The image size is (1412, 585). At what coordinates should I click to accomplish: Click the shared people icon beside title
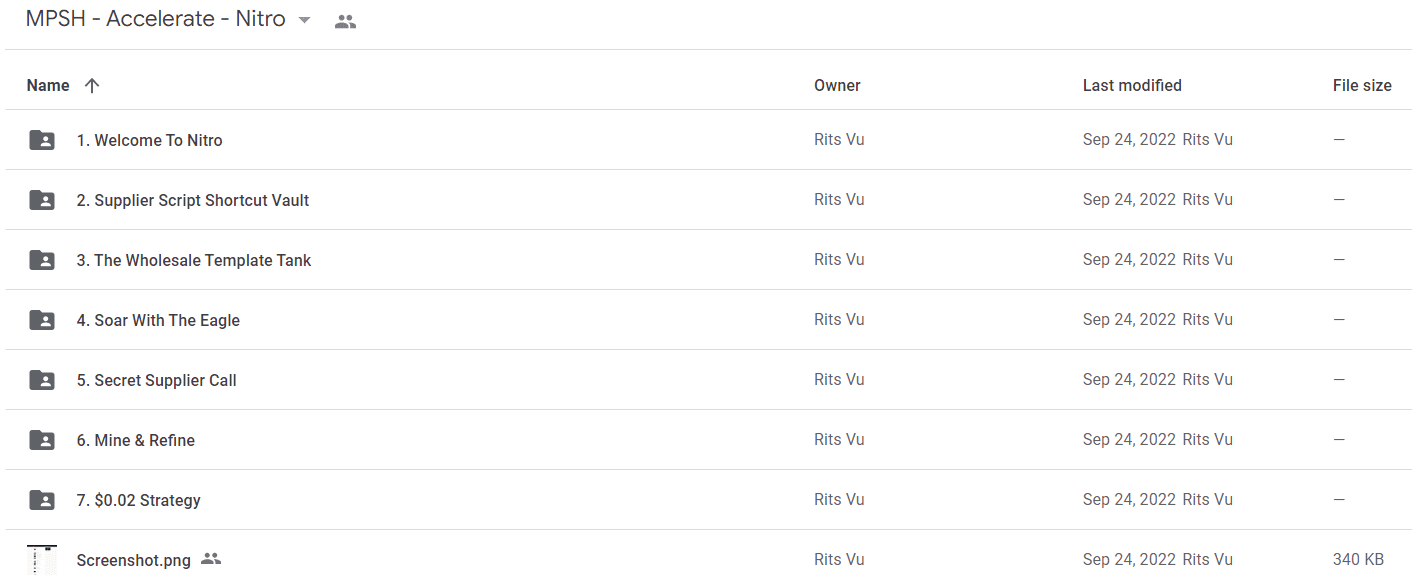pyautogui.click(x=345, y=21)
